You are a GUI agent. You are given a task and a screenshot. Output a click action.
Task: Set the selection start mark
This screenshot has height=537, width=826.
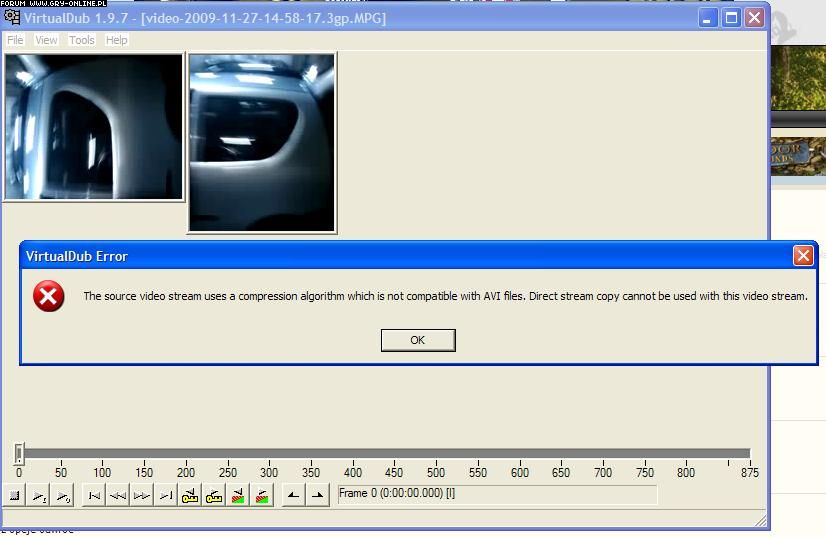coord(293,495)
